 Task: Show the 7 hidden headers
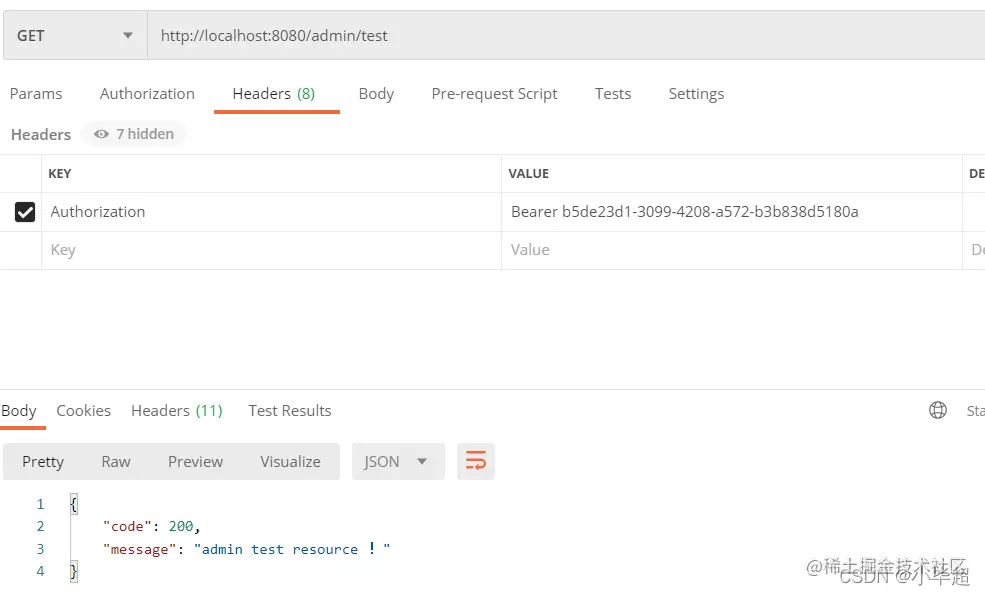(134, 134)
